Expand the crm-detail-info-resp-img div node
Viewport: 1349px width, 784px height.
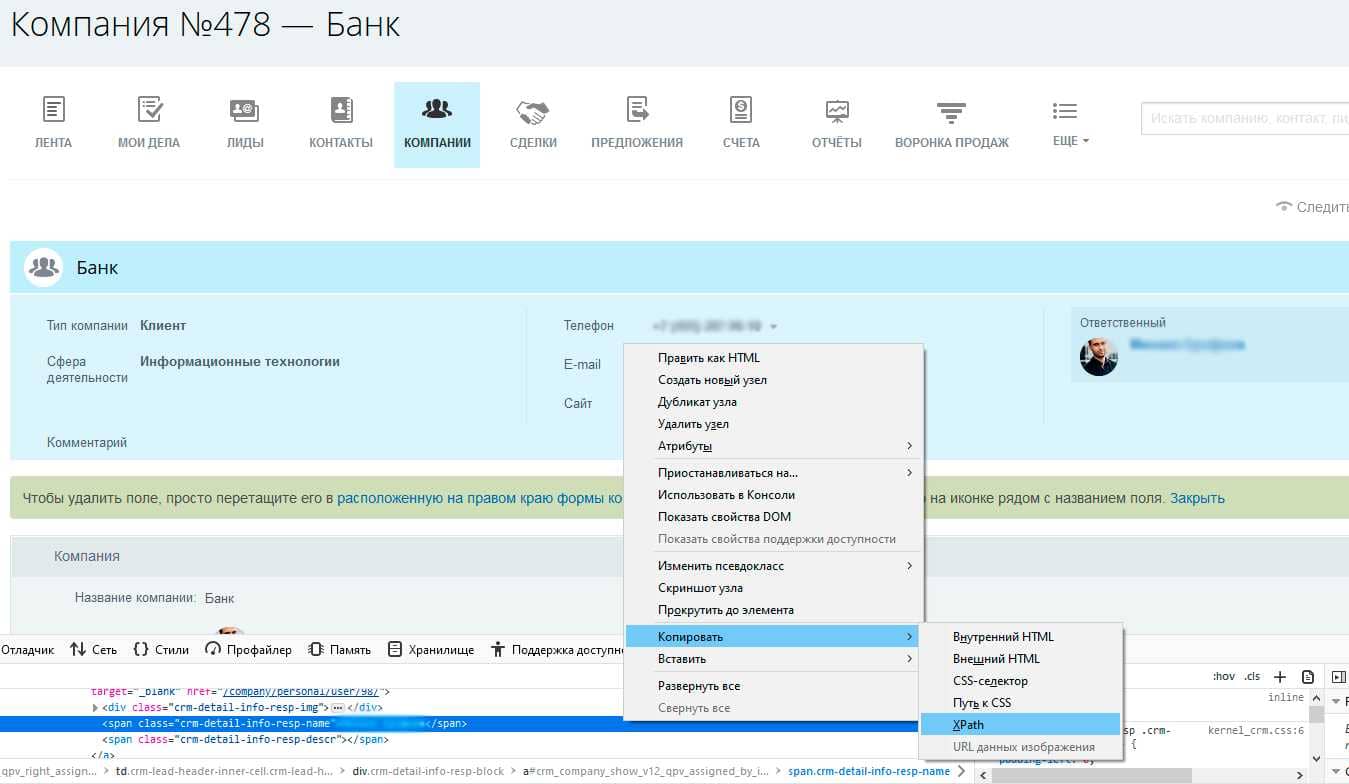coord(95,708)
